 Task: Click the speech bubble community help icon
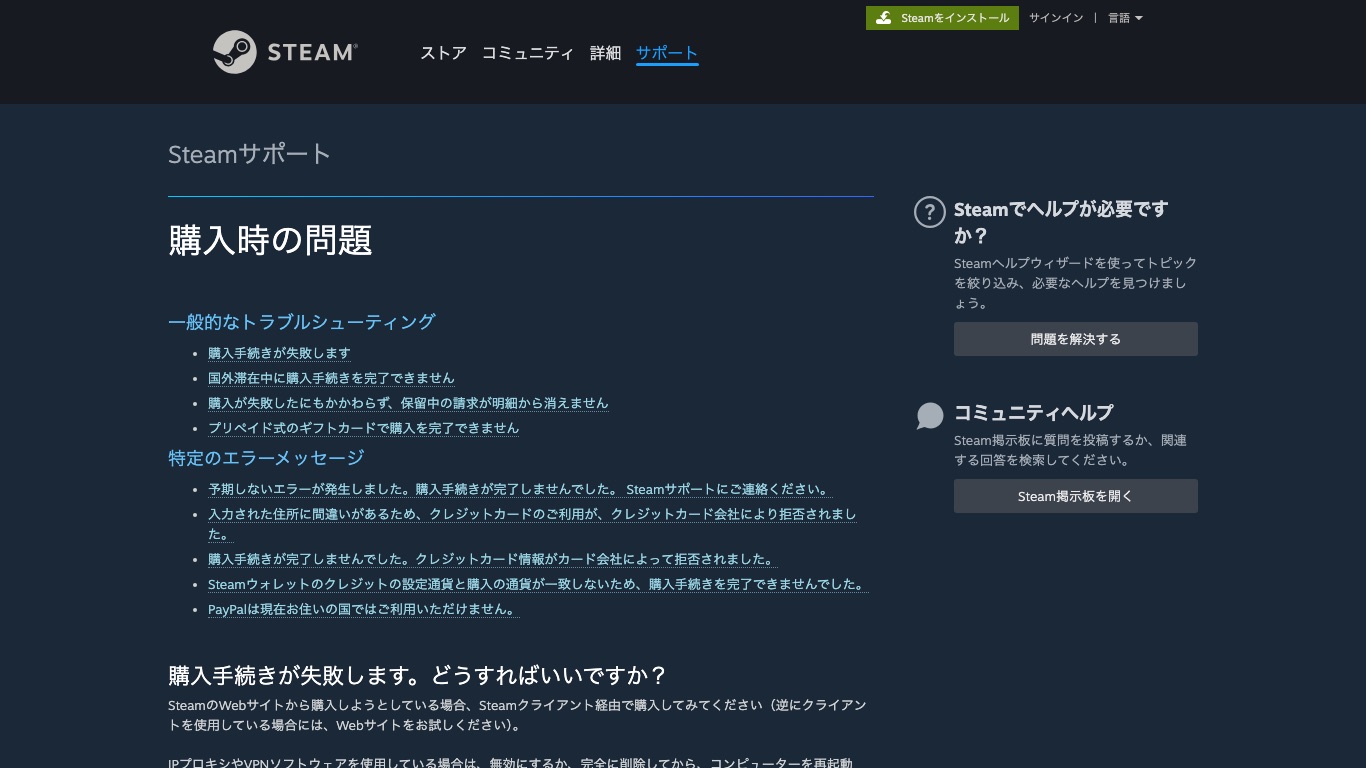pos(930,416)
